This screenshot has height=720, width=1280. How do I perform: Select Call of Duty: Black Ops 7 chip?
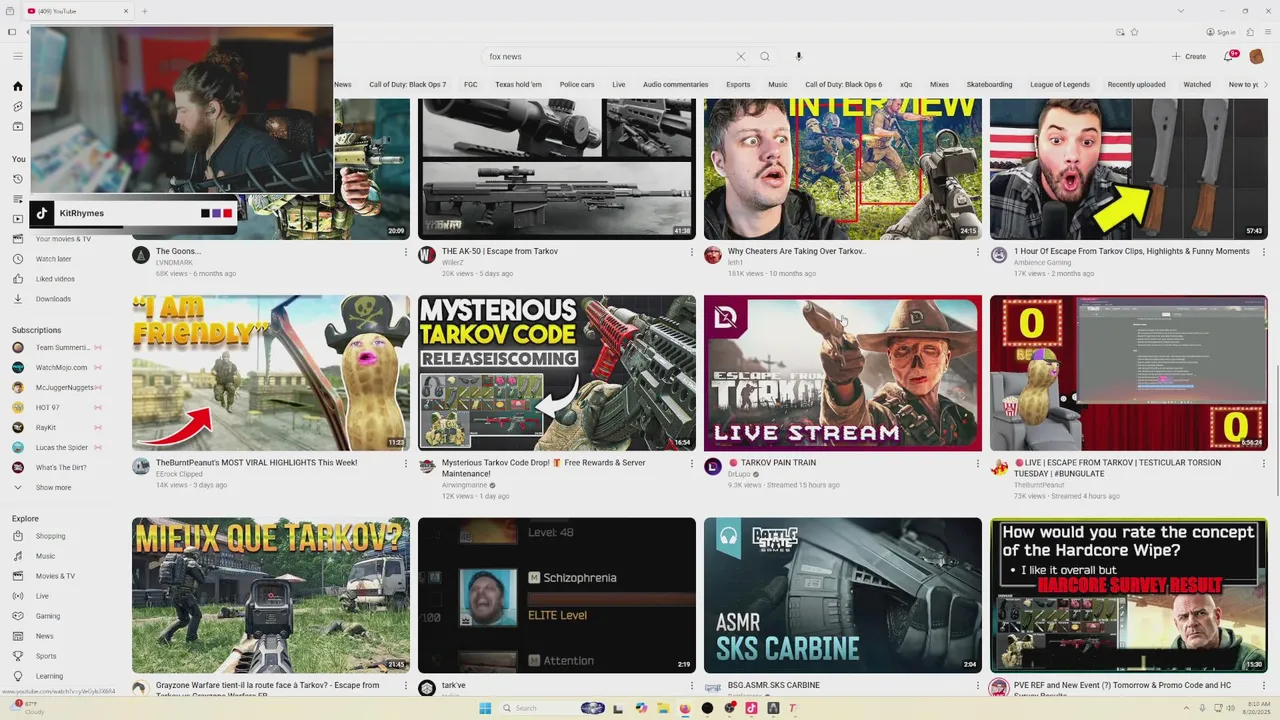[408, 85]
